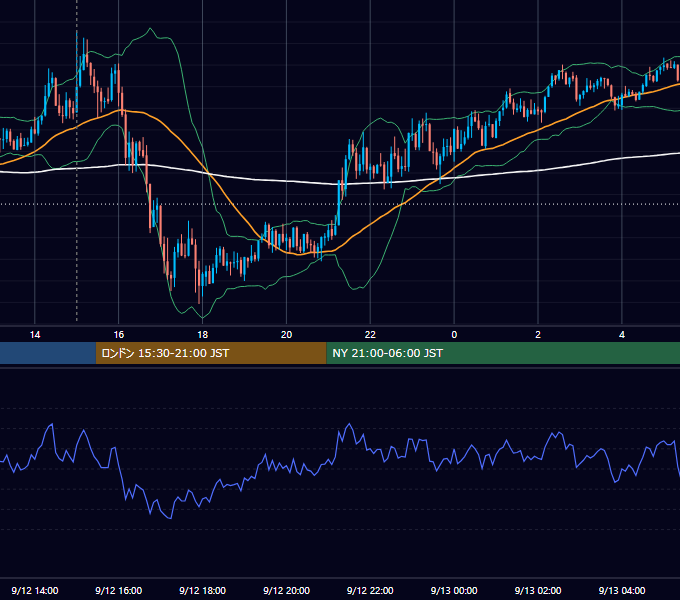Image resolution: width=680 pixels, height=600 pixels.
Task: Click the 14 hour label on price chart axis
Action: point(35,335)
